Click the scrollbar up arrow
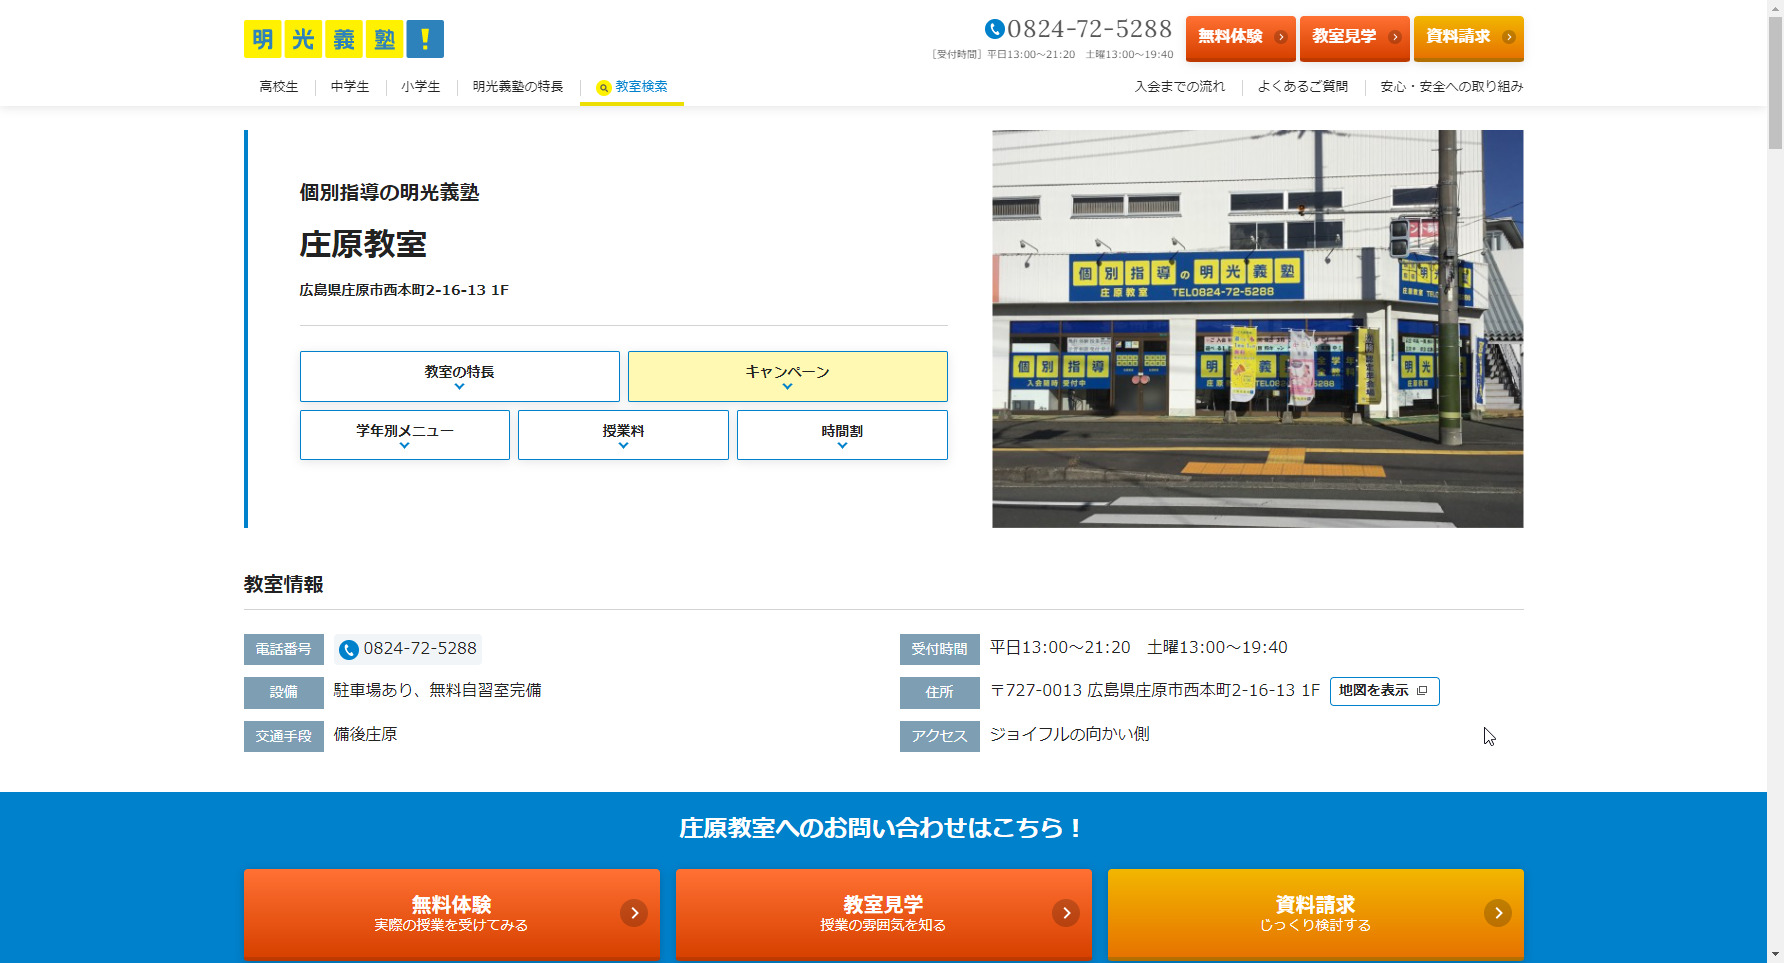This screenshot has height=963, width=1784. coord(1775,8)
